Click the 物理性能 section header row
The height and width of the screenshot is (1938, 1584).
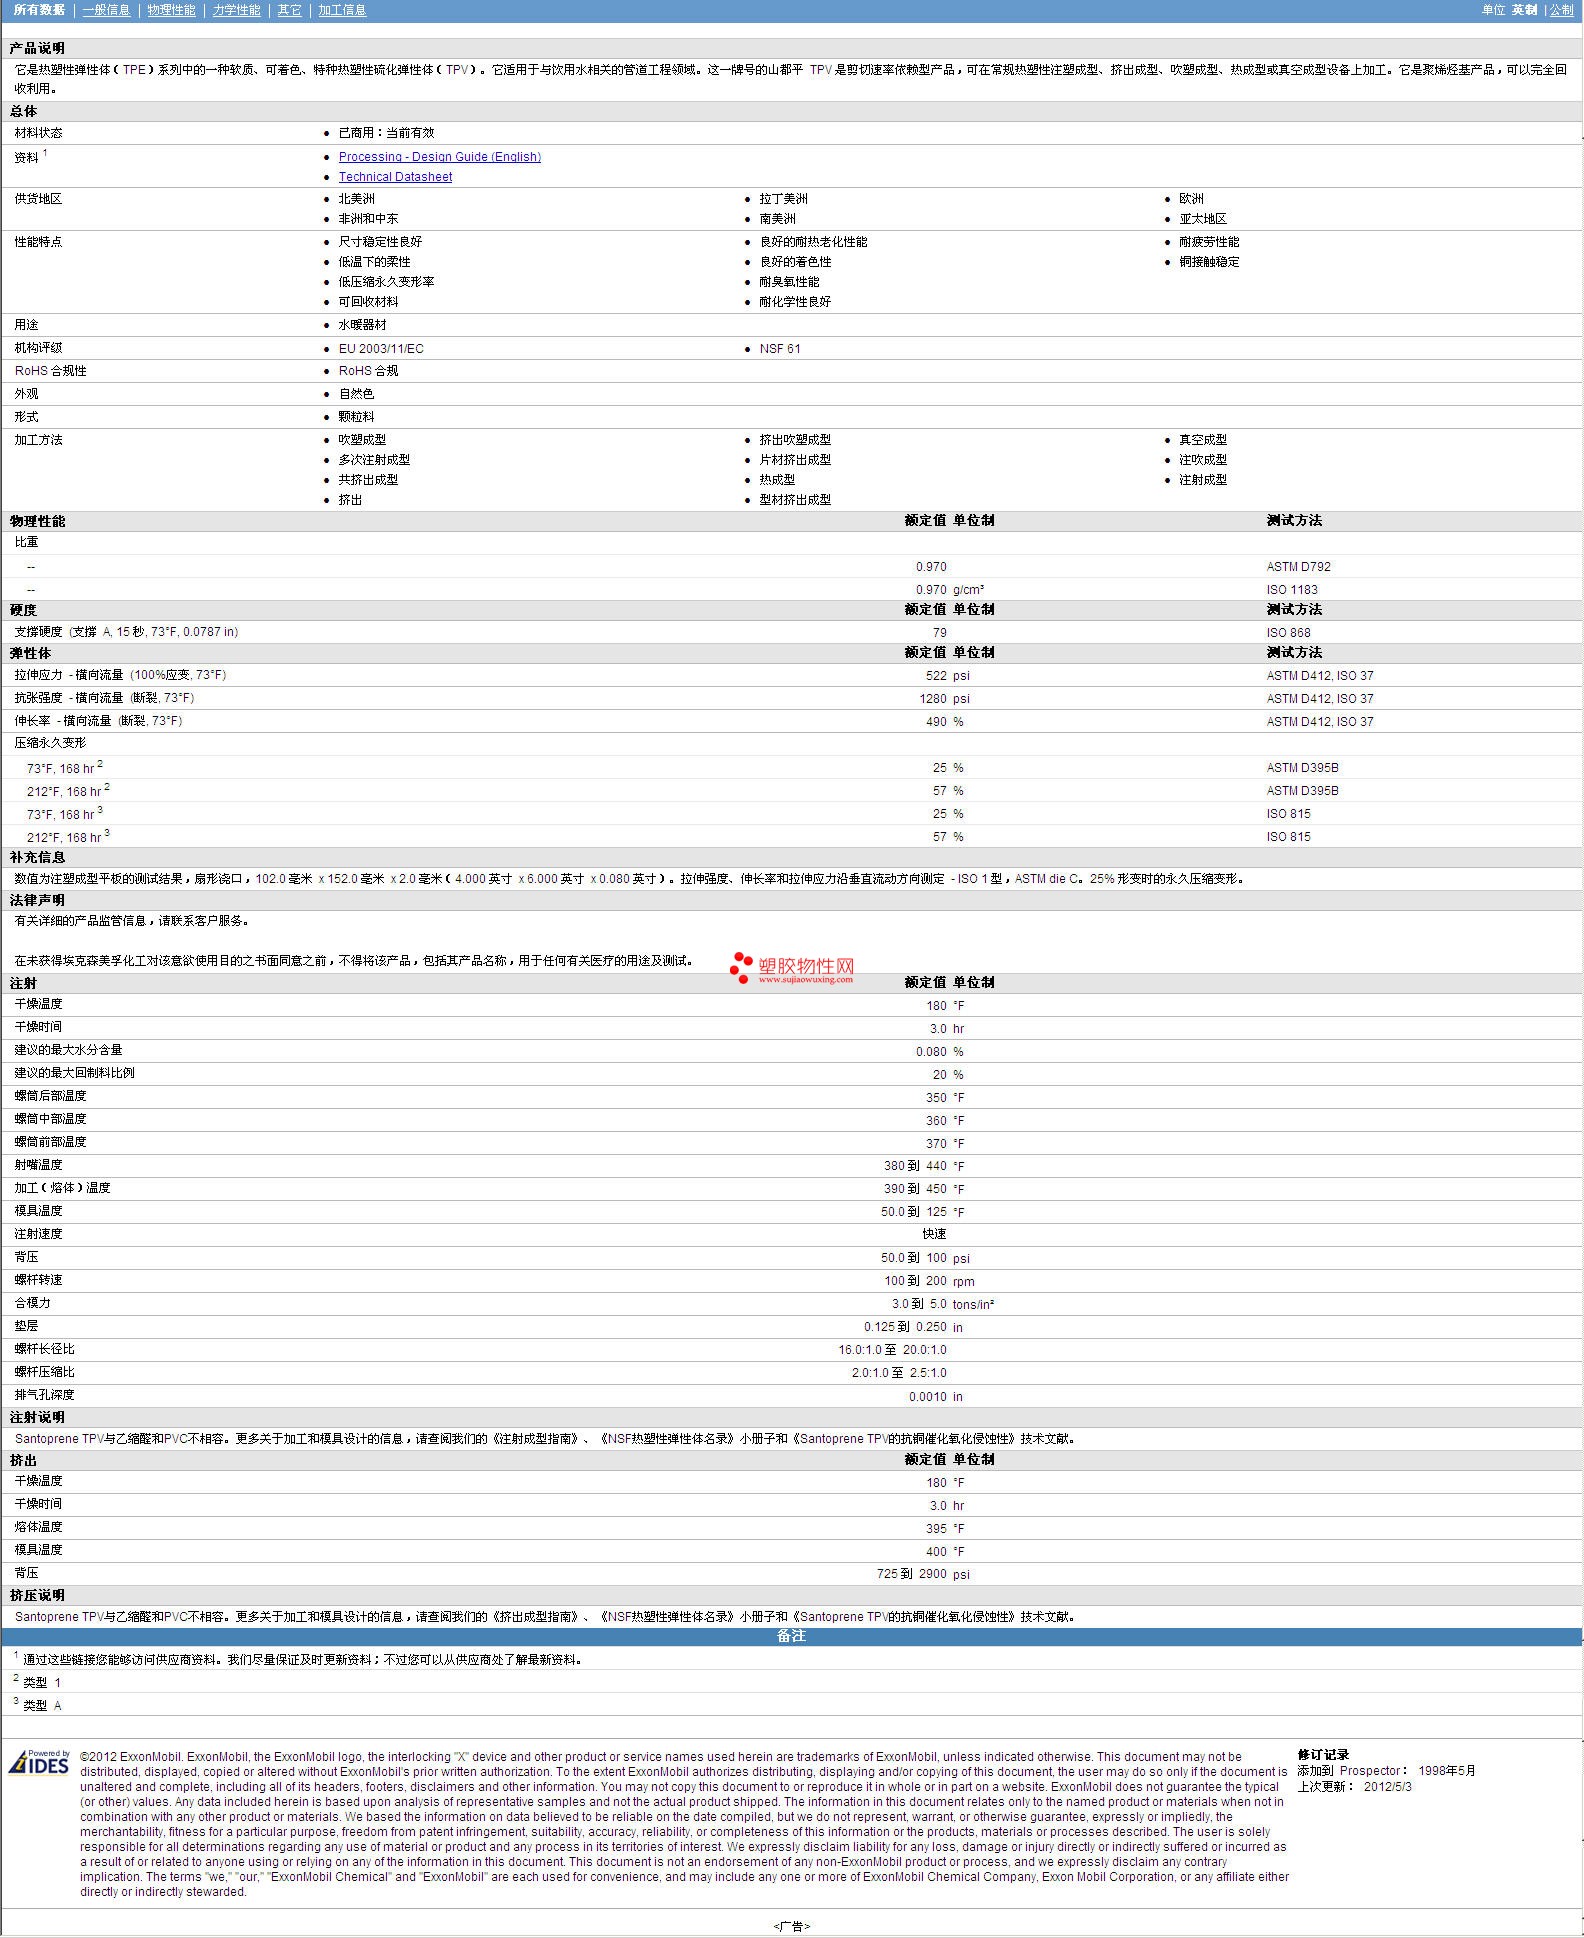point(38,521)
